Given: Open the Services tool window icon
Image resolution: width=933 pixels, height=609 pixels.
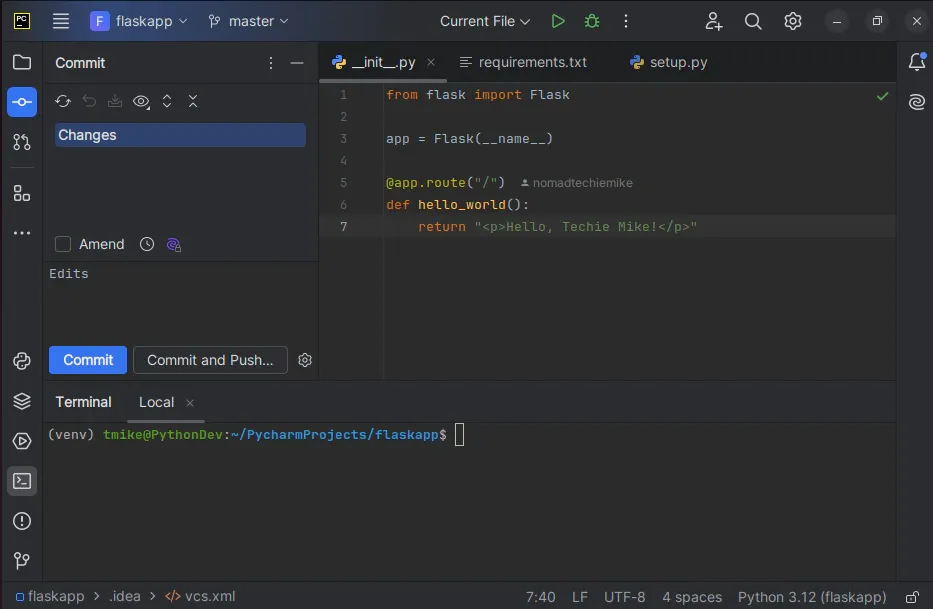Looking at the screenshot, I should click(x=22, y=441).
